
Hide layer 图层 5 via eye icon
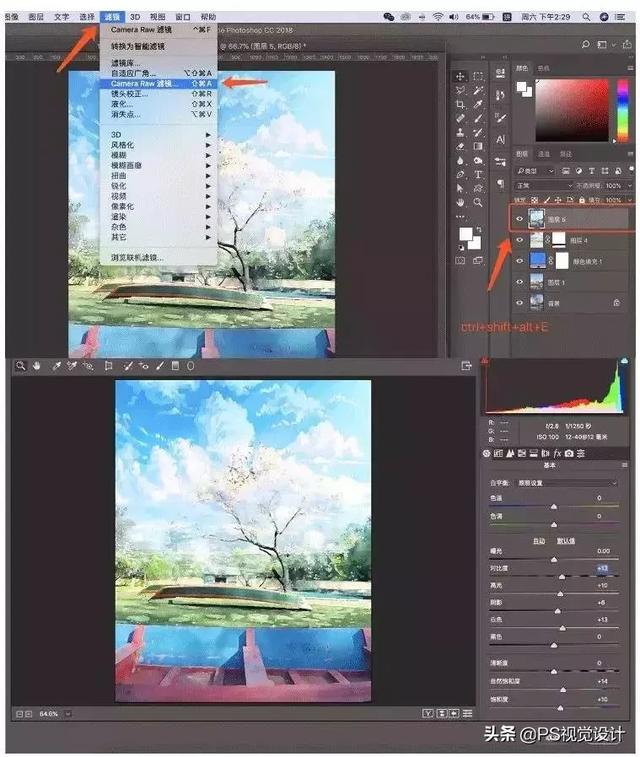coord(520,219)
